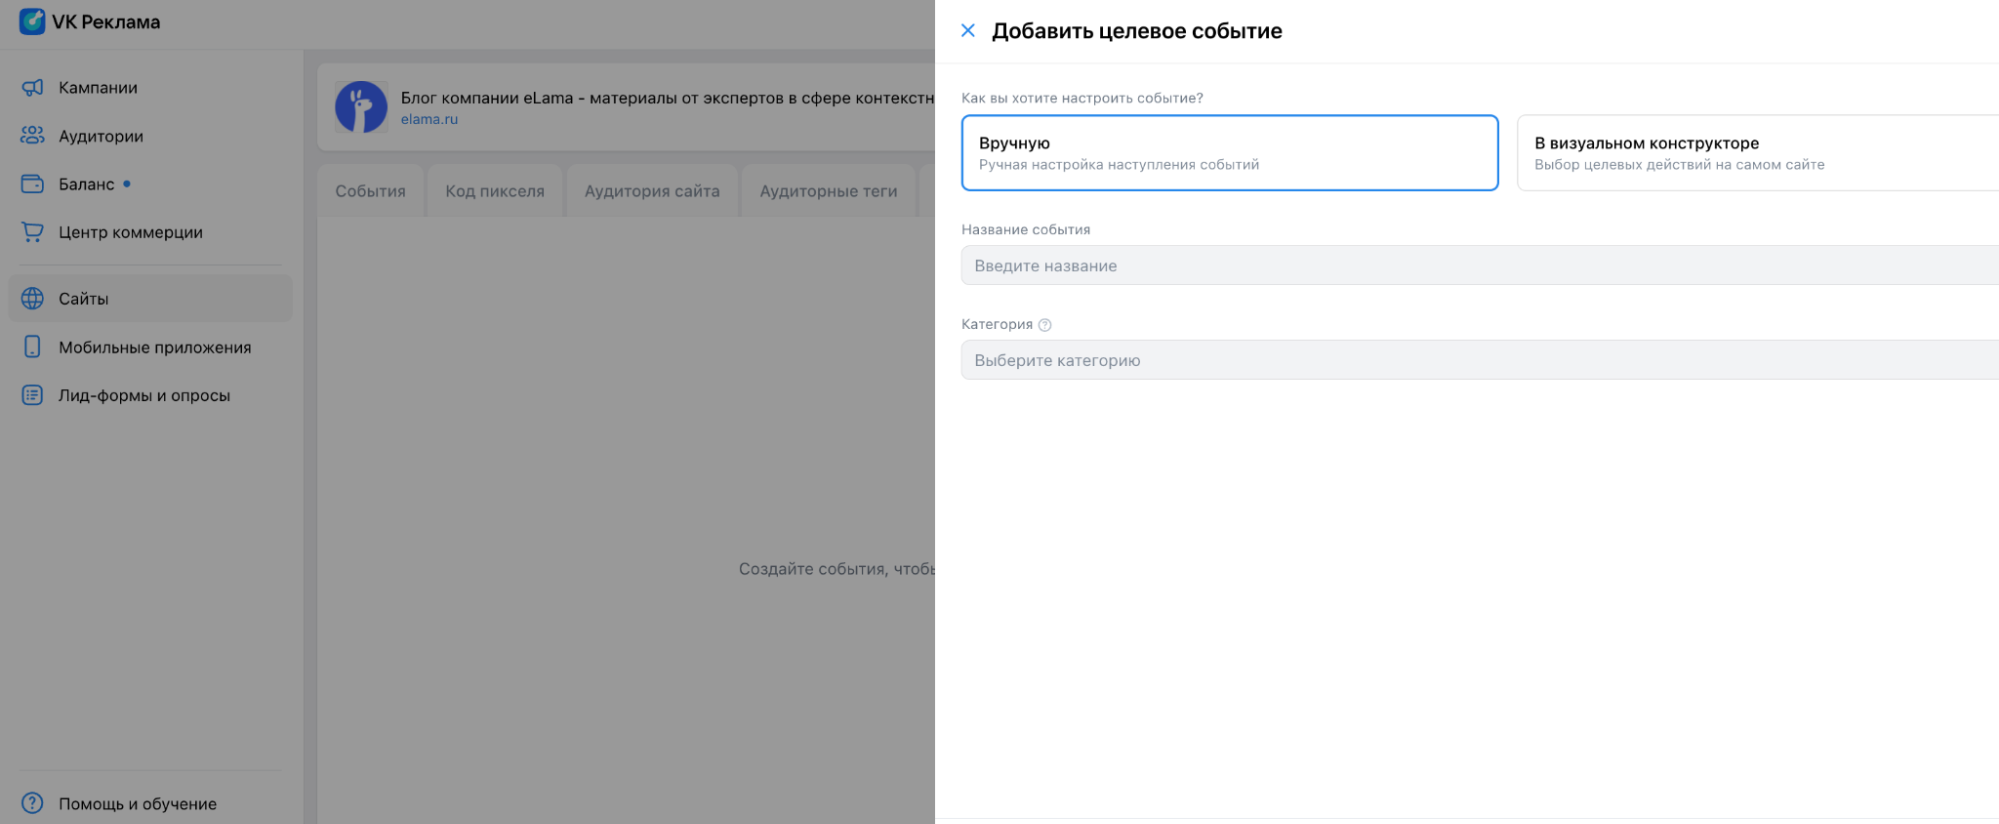Click the Центр коммерции cart icon
Viewport: 1999px width, 824px height.
coord(32,232)
